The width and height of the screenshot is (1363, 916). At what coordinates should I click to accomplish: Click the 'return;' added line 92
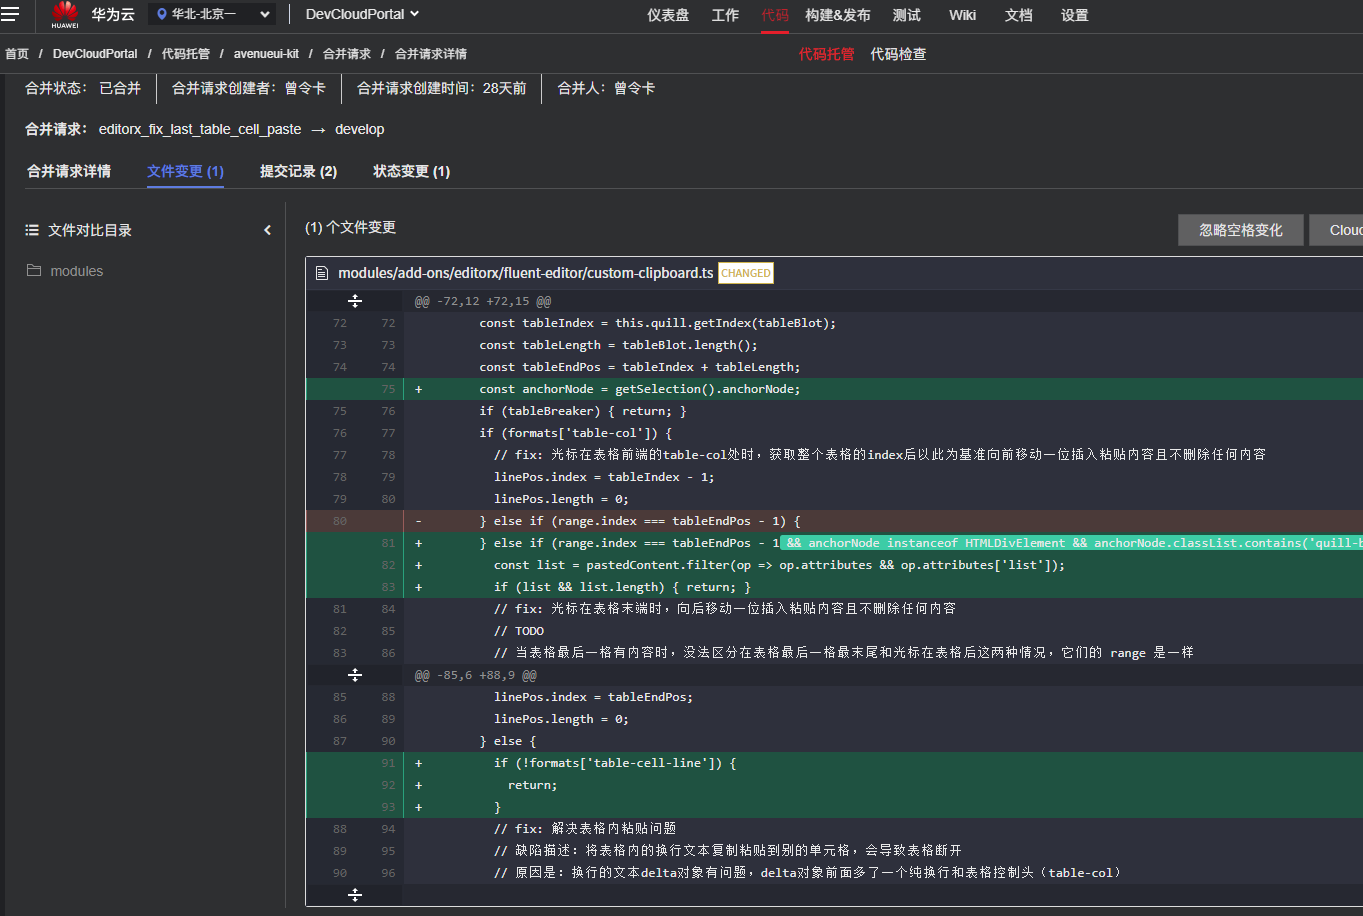(x=533, y=785)
